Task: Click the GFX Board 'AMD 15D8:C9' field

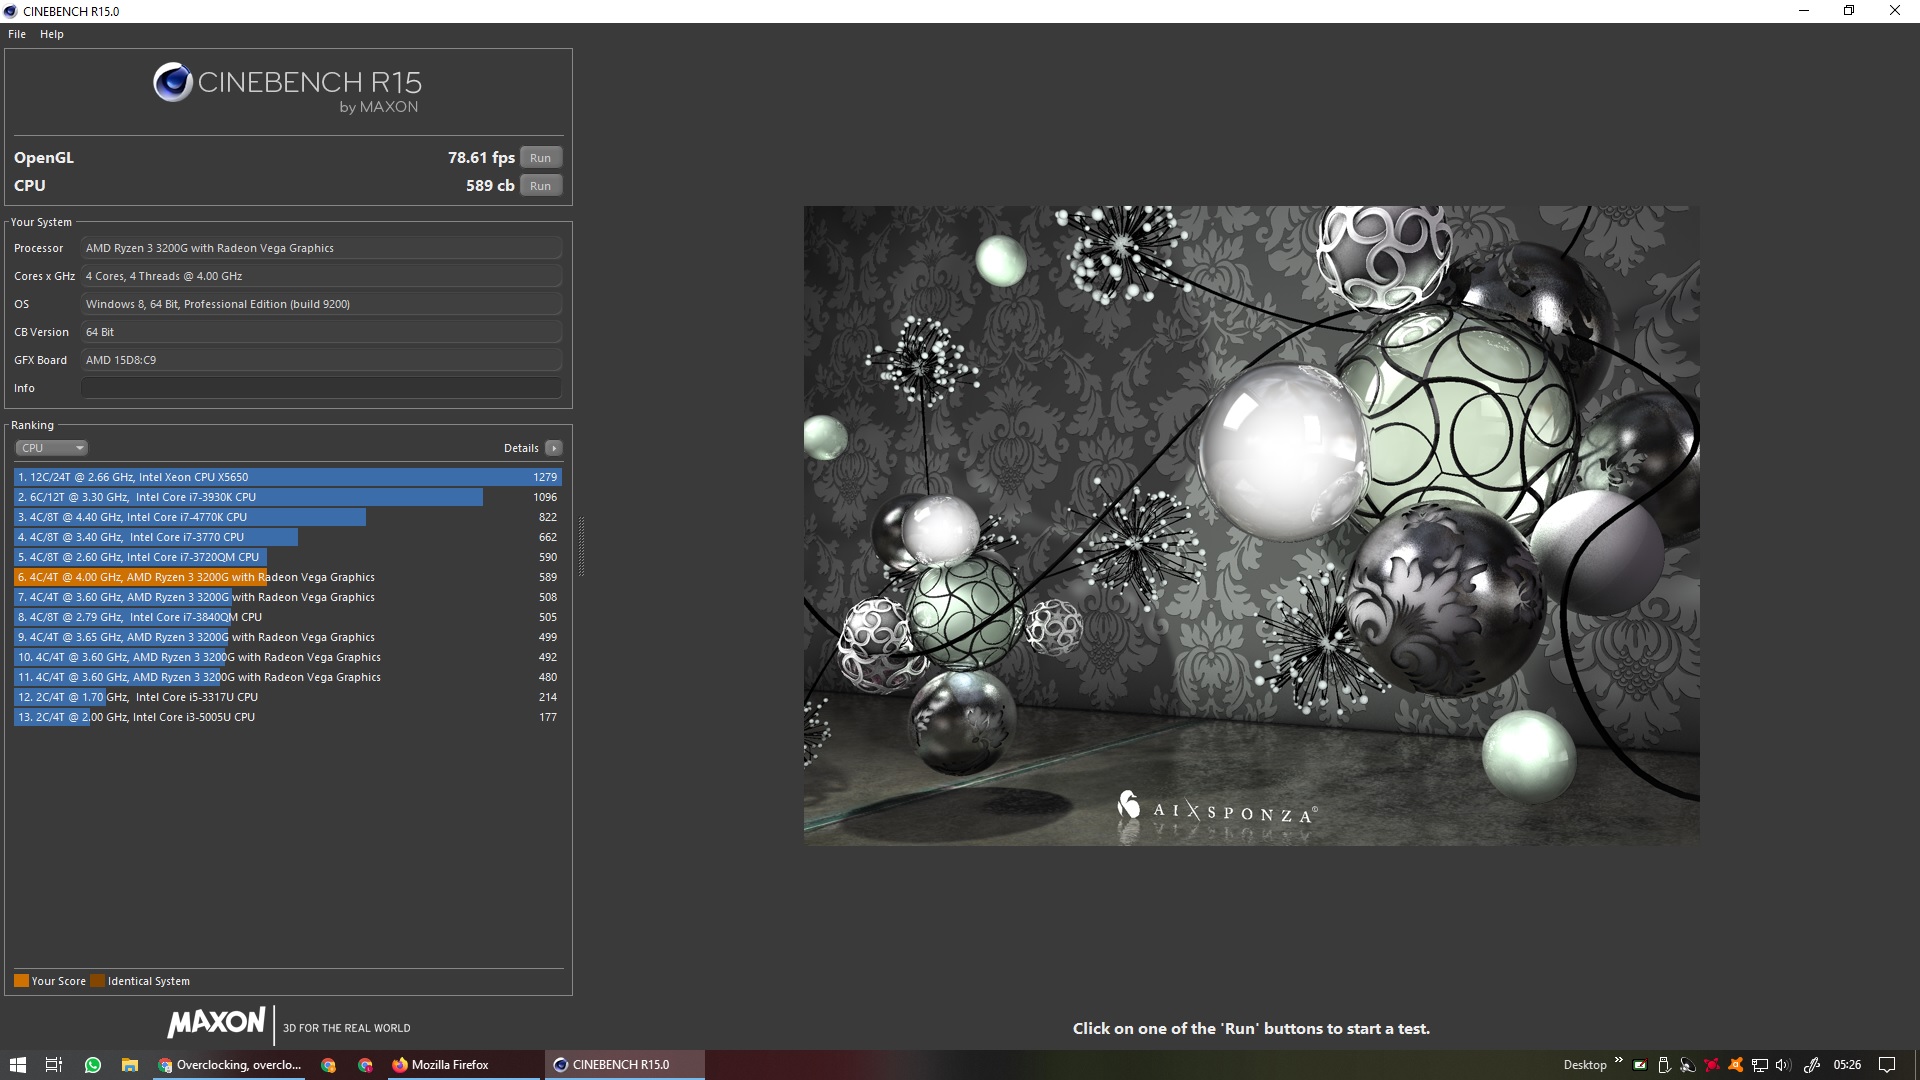Action: (x=321, y=360)
